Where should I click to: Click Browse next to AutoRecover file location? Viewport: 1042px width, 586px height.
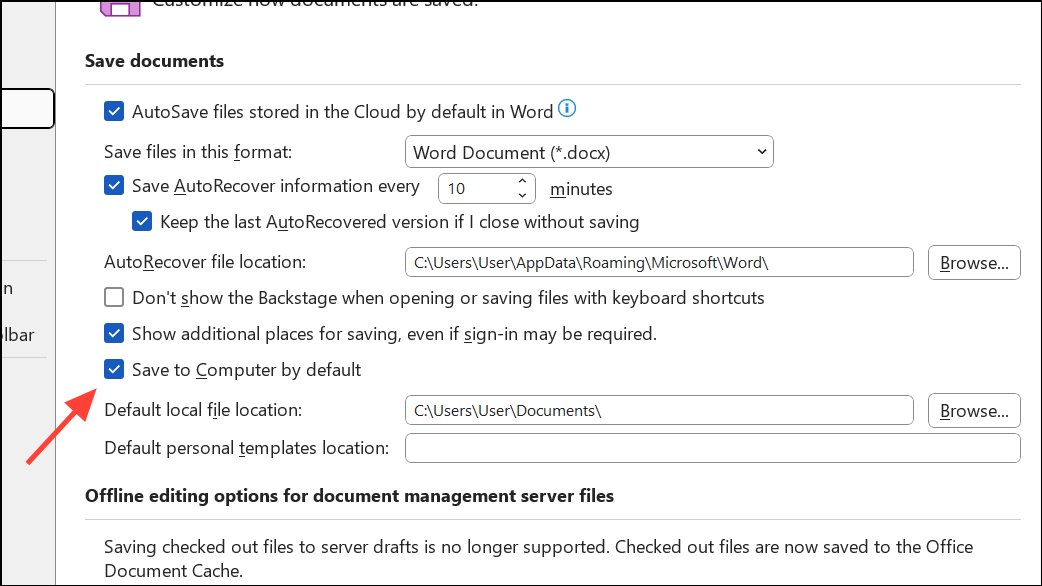tap(973, 262)
